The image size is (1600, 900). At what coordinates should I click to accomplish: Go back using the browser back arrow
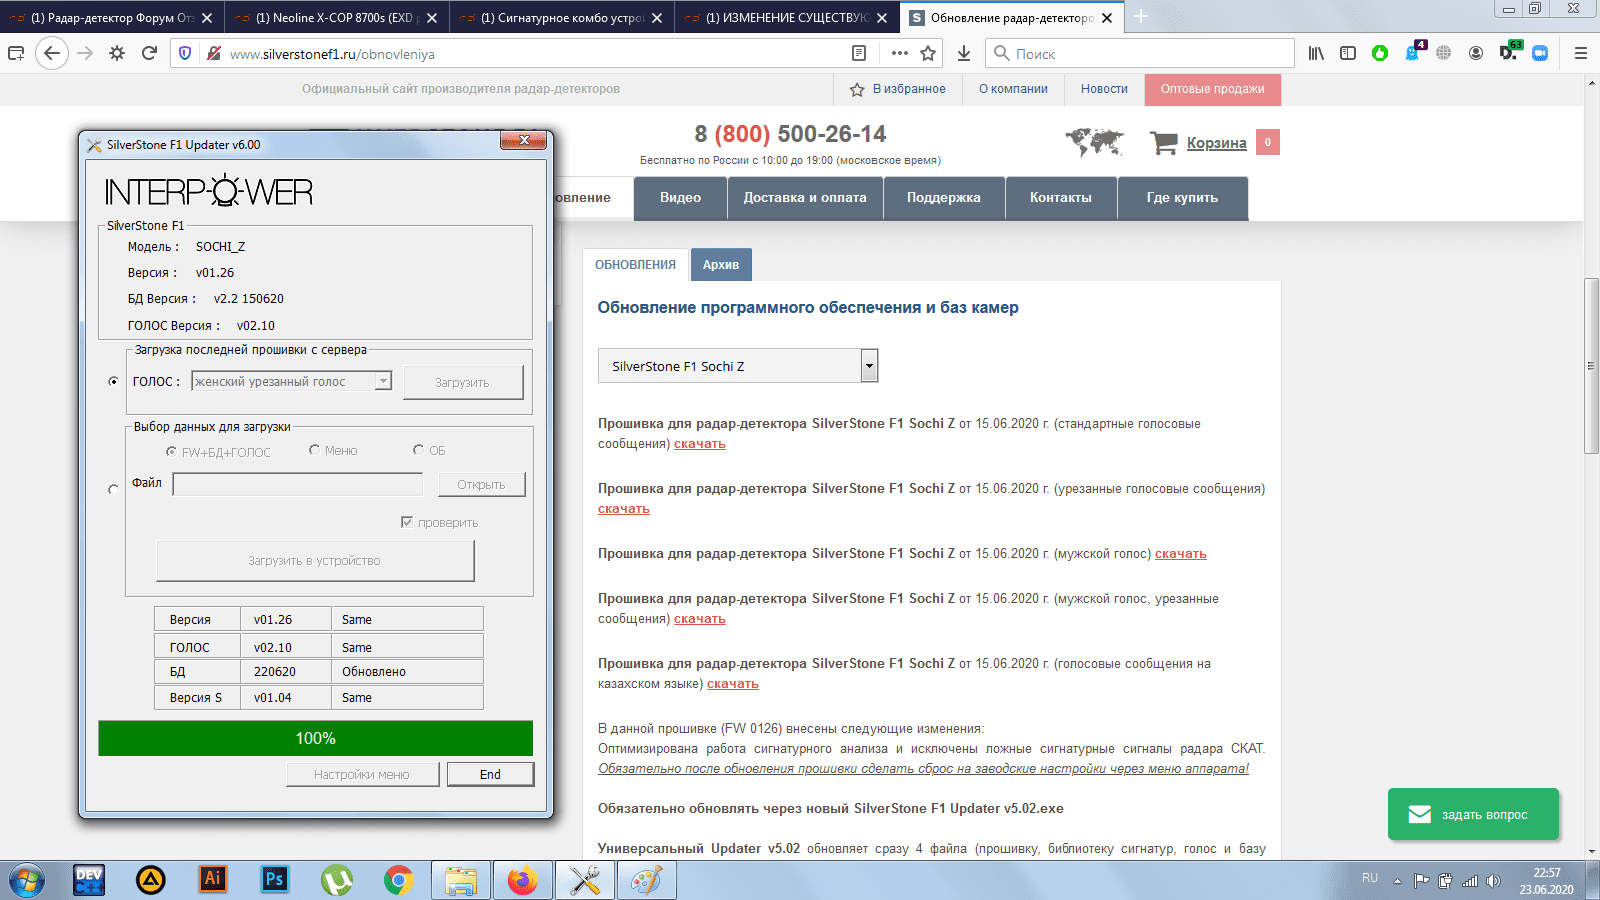[x=52, y=53]
